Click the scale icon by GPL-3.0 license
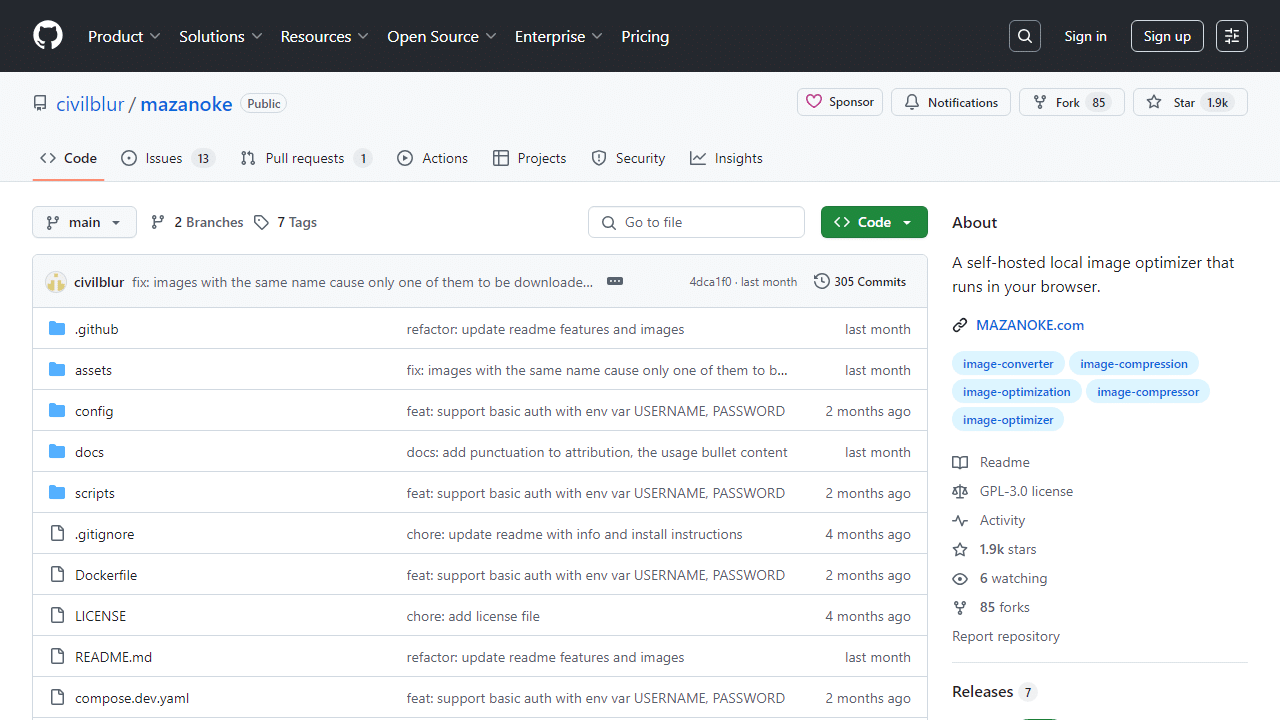The image size is (1280, 720). pos(960,491)
